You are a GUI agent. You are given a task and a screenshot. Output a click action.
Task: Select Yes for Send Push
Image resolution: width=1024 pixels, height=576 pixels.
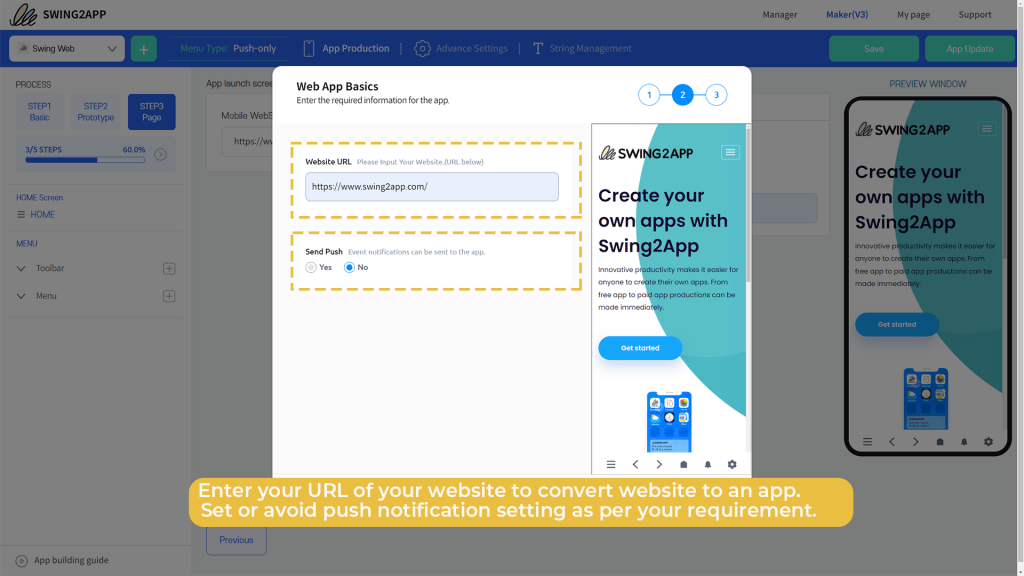(311, 267)
